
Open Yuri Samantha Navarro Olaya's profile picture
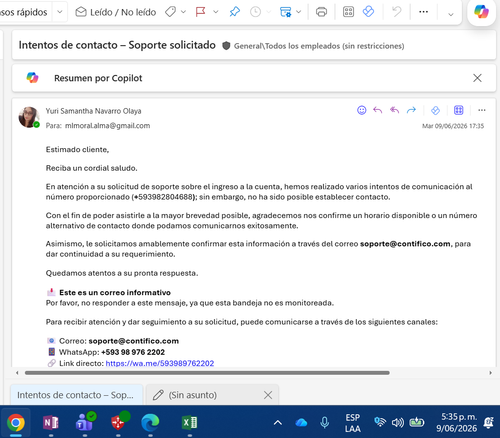pyautogui.click(x=29, y=117)
